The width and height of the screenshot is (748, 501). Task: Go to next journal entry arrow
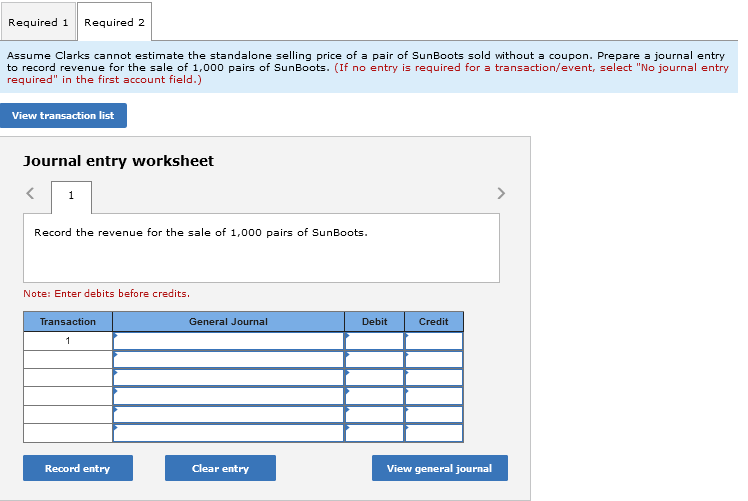point(501,193)
